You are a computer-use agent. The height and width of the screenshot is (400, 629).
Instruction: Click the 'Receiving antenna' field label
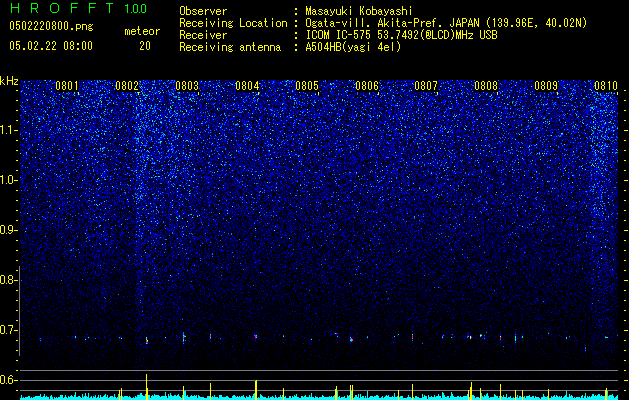tap(230, 47)
